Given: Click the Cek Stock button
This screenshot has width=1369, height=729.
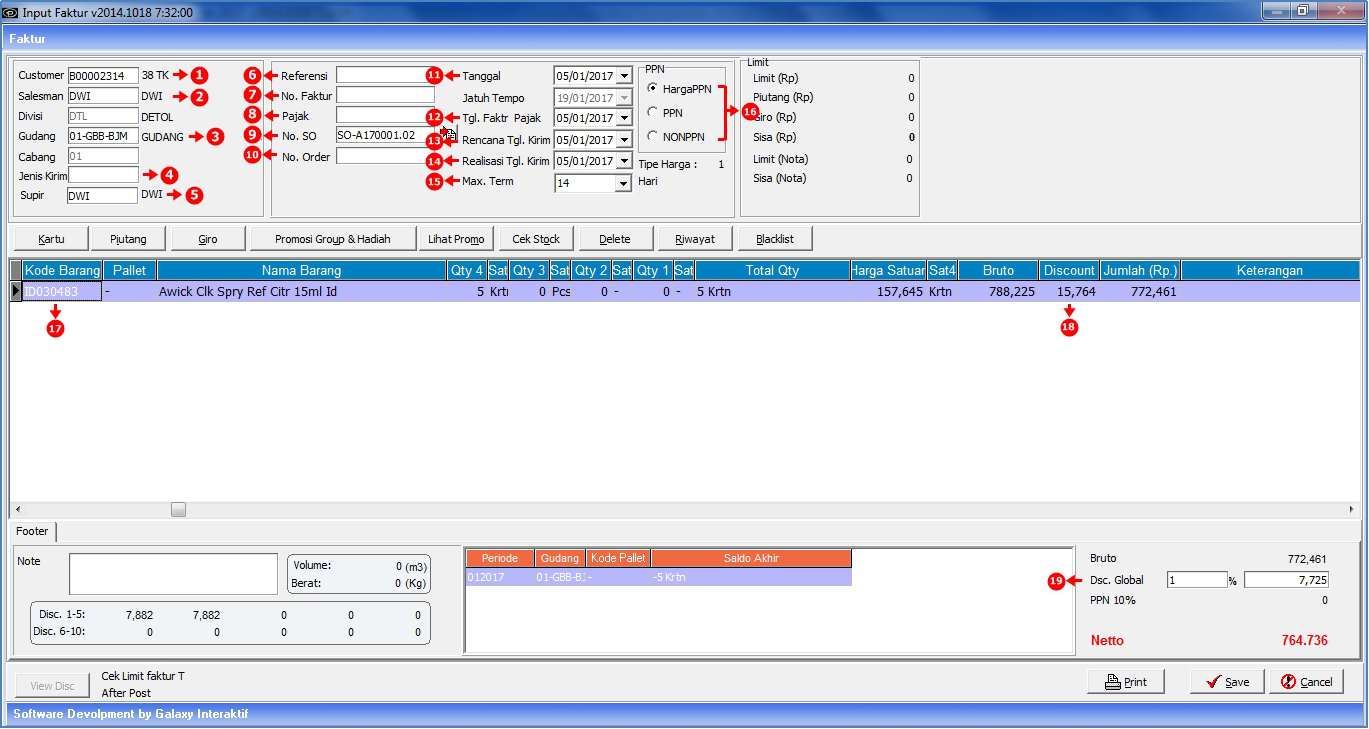Looking at the screenshot, I should point(536,239).
